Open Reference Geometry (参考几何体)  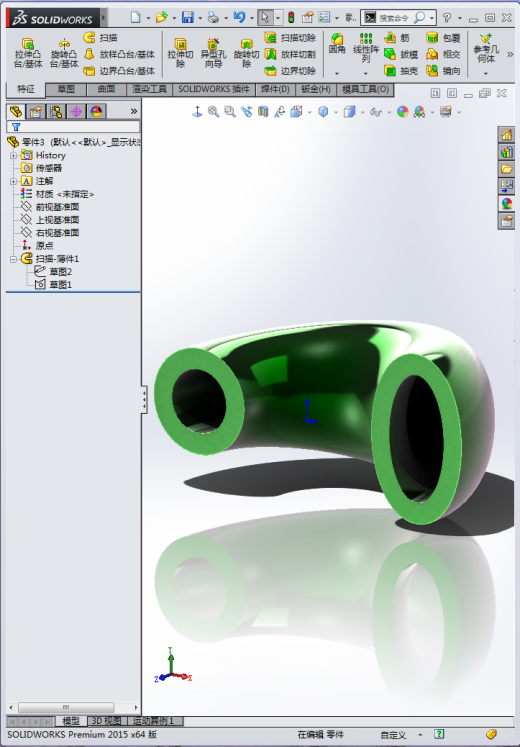point(486,49)
